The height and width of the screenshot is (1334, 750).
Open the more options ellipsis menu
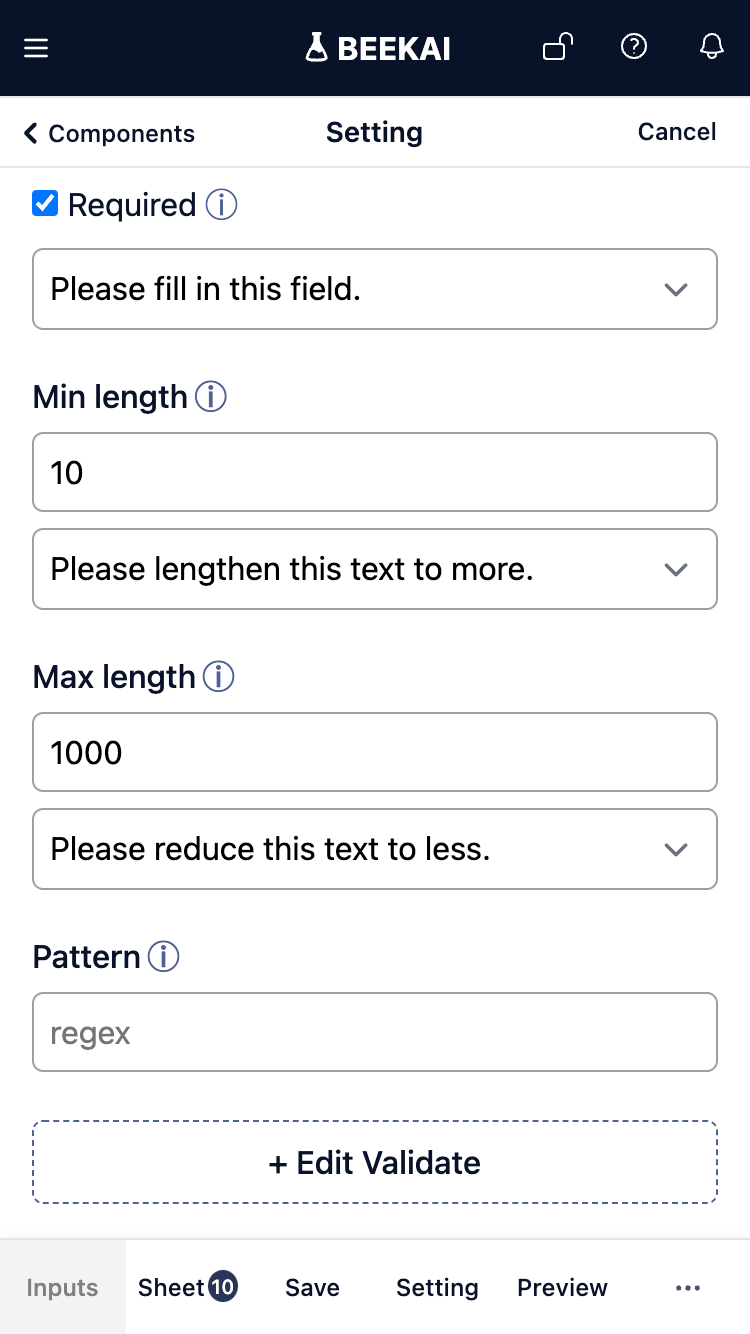pyautogui.click(x=688, y=1288)
